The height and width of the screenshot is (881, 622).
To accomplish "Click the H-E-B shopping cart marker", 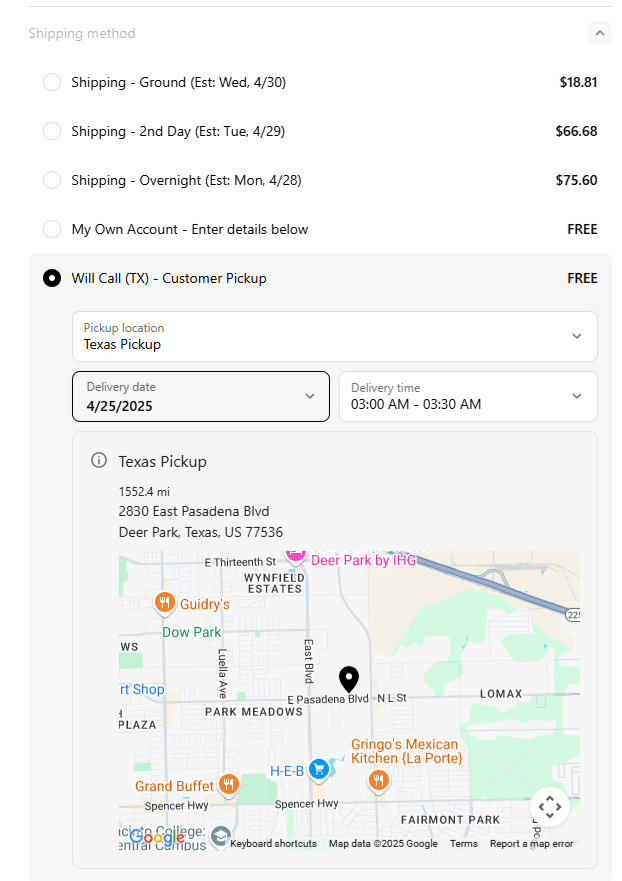I will [318, 769].
